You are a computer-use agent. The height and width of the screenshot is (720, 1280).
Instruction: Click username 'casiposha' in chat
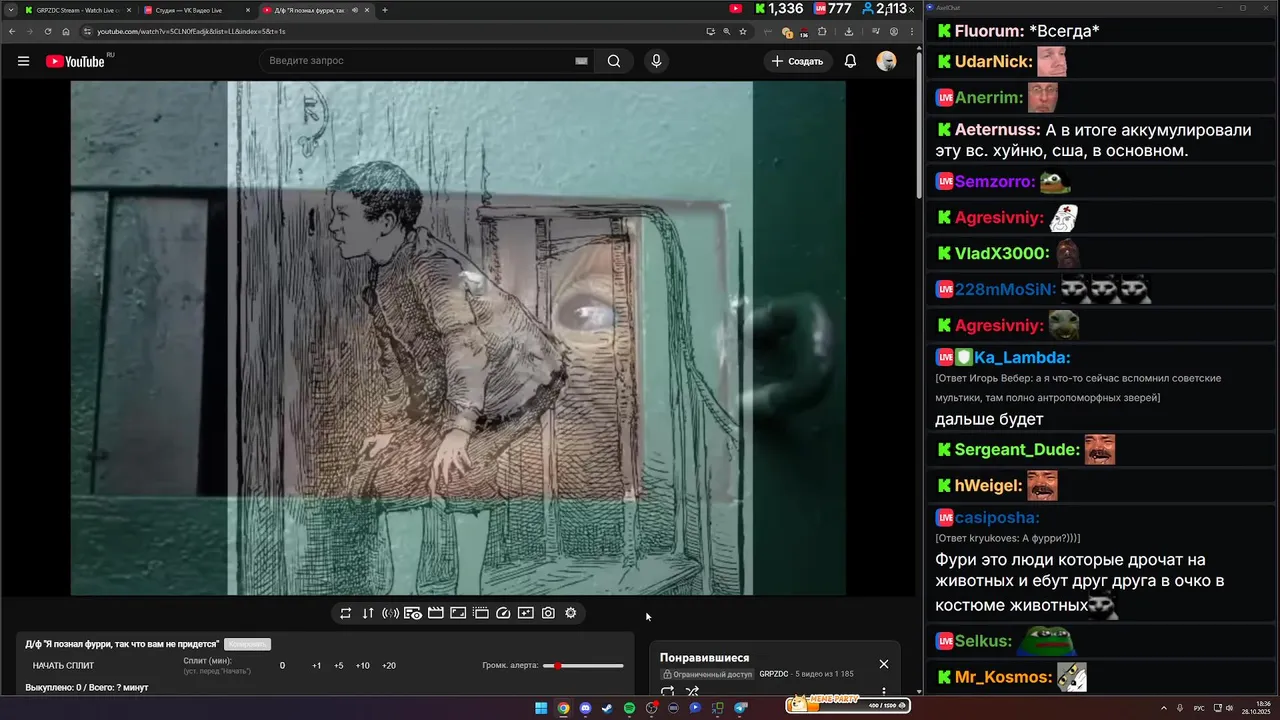(997, 517)
